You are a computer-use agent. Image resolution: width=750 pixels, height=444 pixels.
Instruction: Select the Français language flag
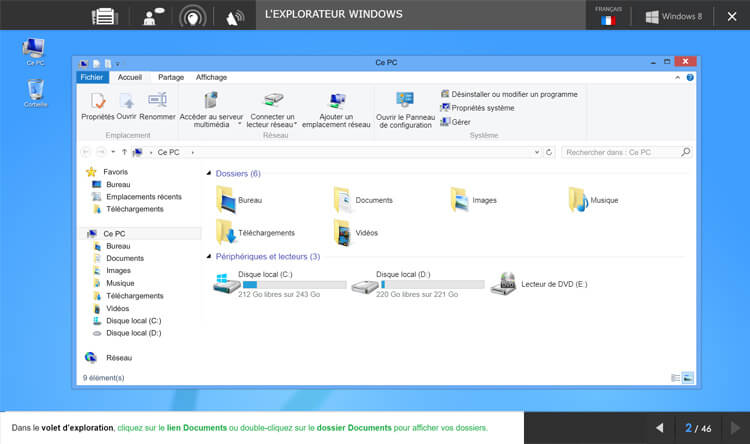click(608, 21)
